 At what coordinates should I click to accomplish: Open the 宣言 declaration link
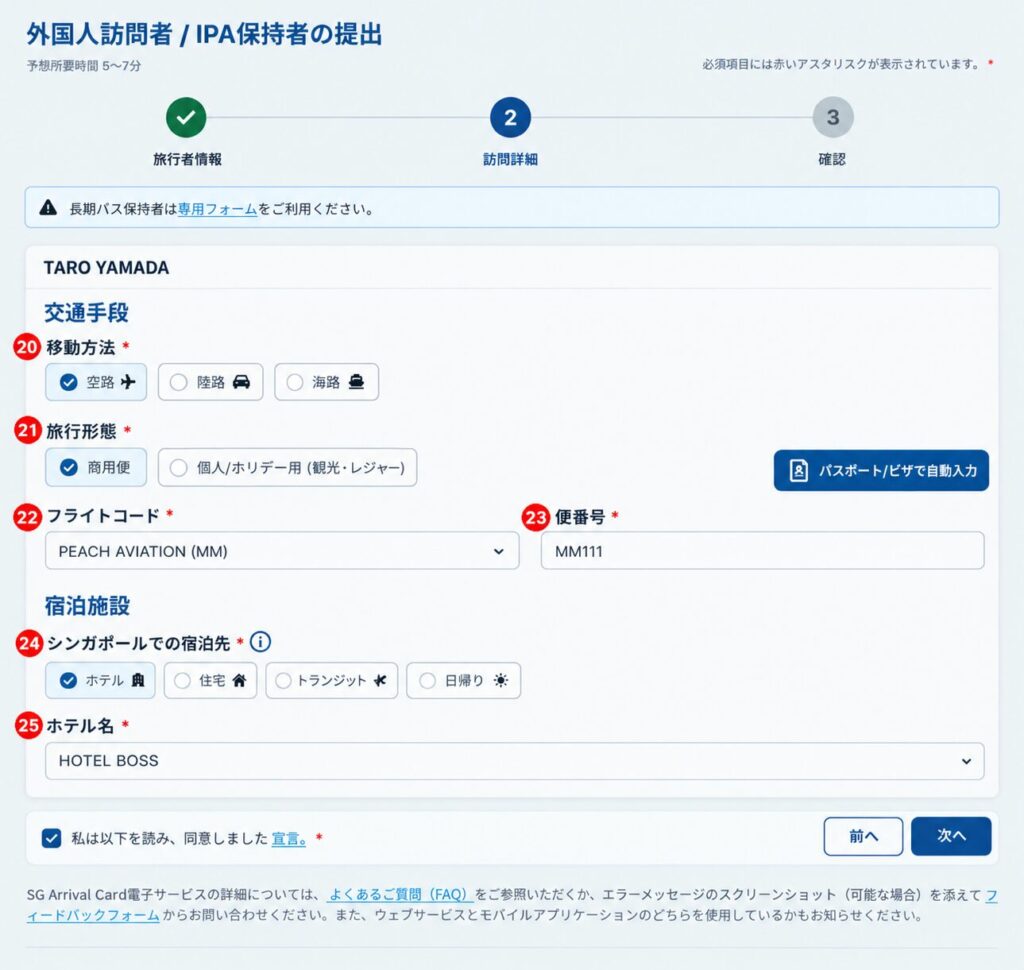pyautogui.click(x=289, y=838)
